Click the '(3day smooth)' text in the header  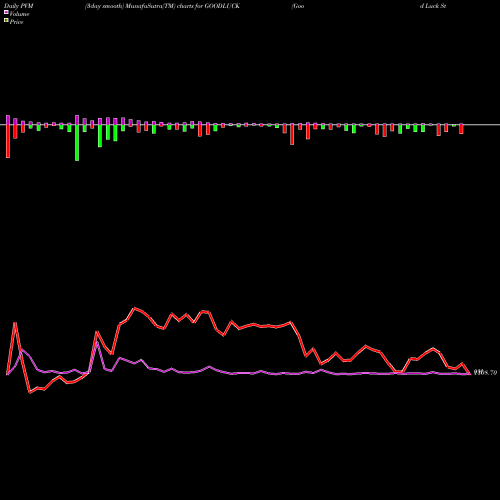coord(105,6)
